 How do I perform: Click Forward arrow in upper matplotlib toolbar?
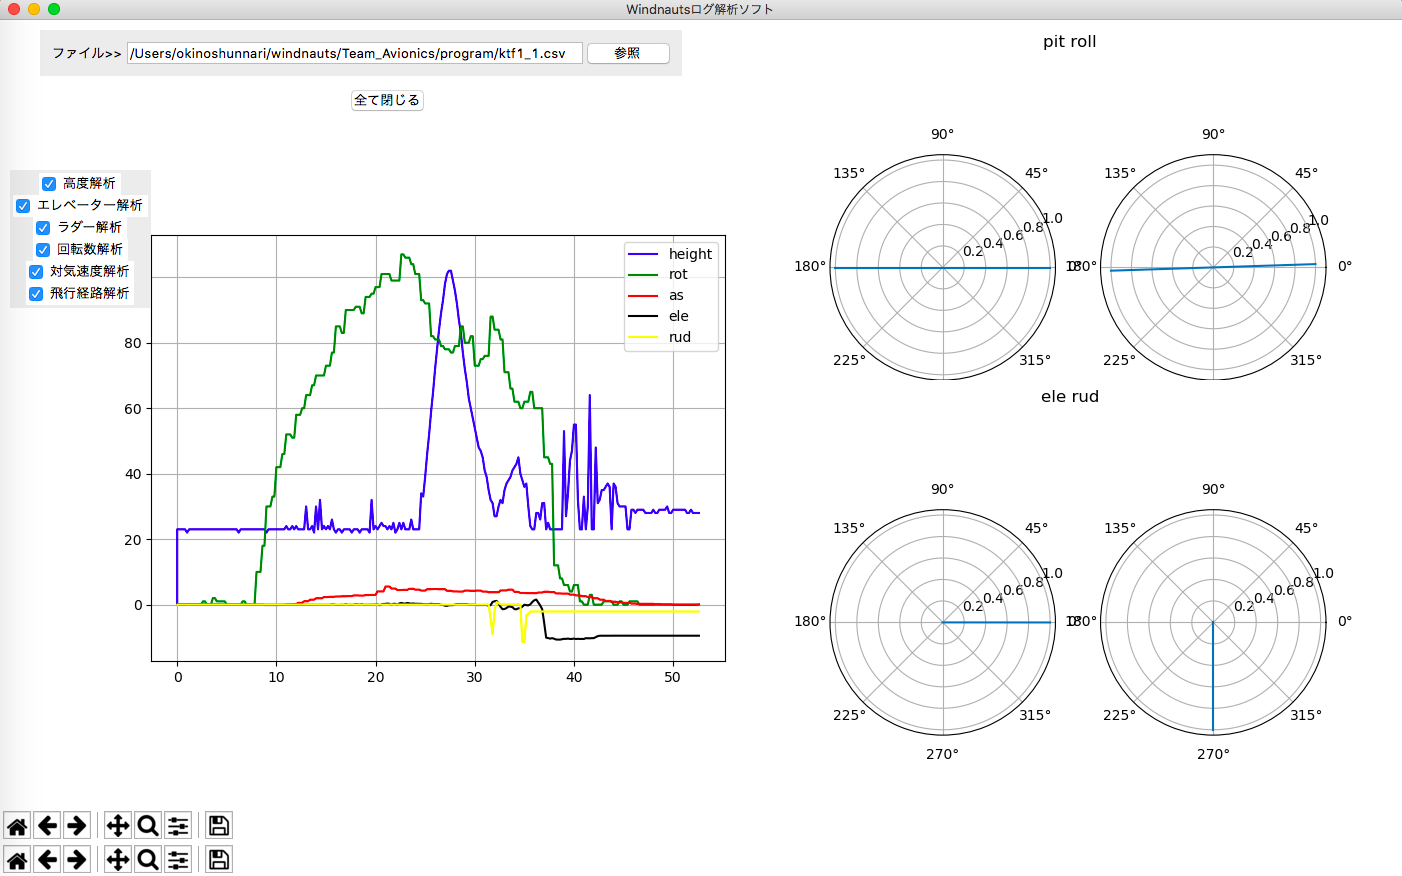pos(76,825)
